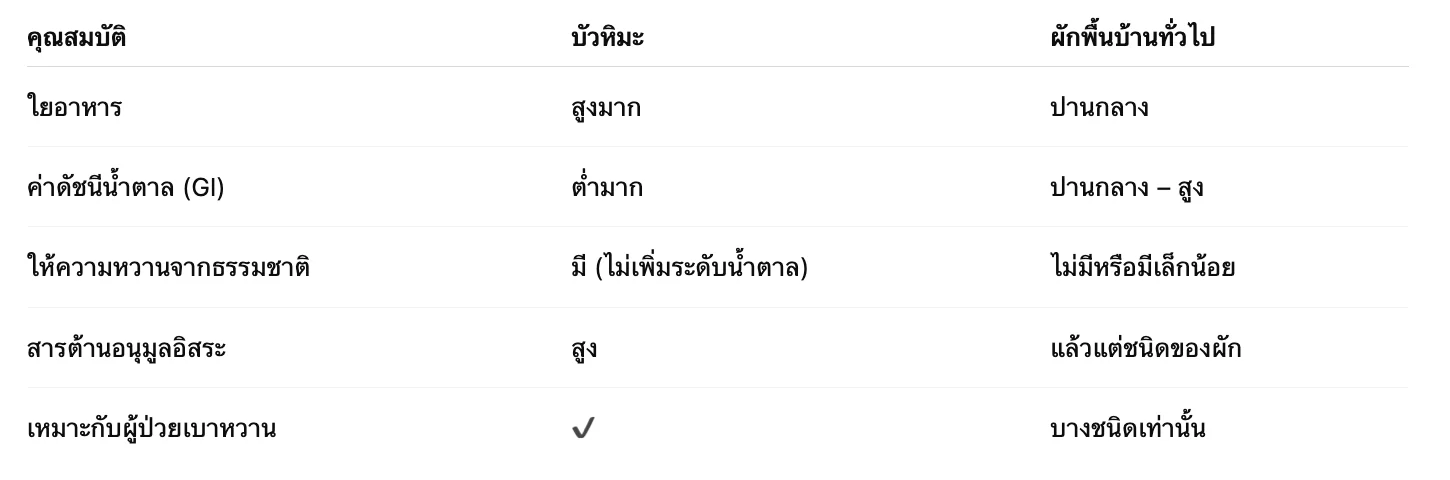The width and height of the screenshot is (1450, 480).
Task: Click the checkmark icon in the บัวหิมะ column
Action: (583, 429)
